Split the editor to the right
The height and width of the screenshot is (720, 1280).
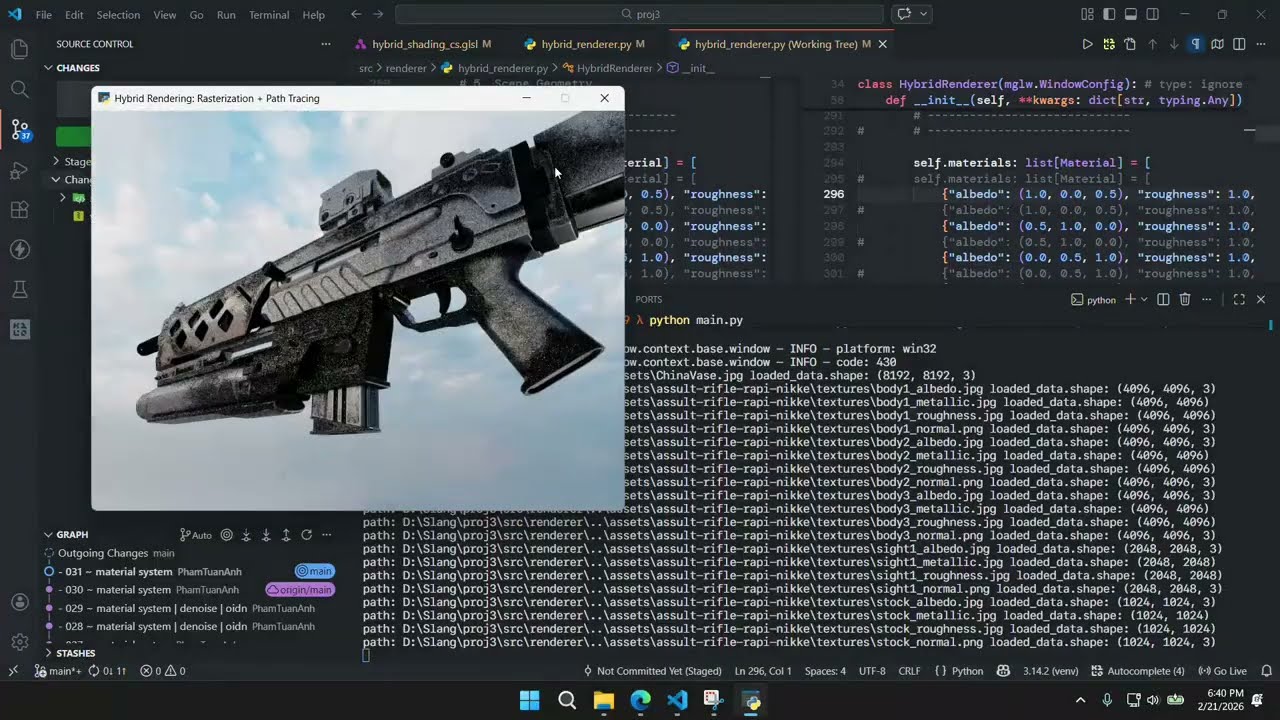(1239, 44)
